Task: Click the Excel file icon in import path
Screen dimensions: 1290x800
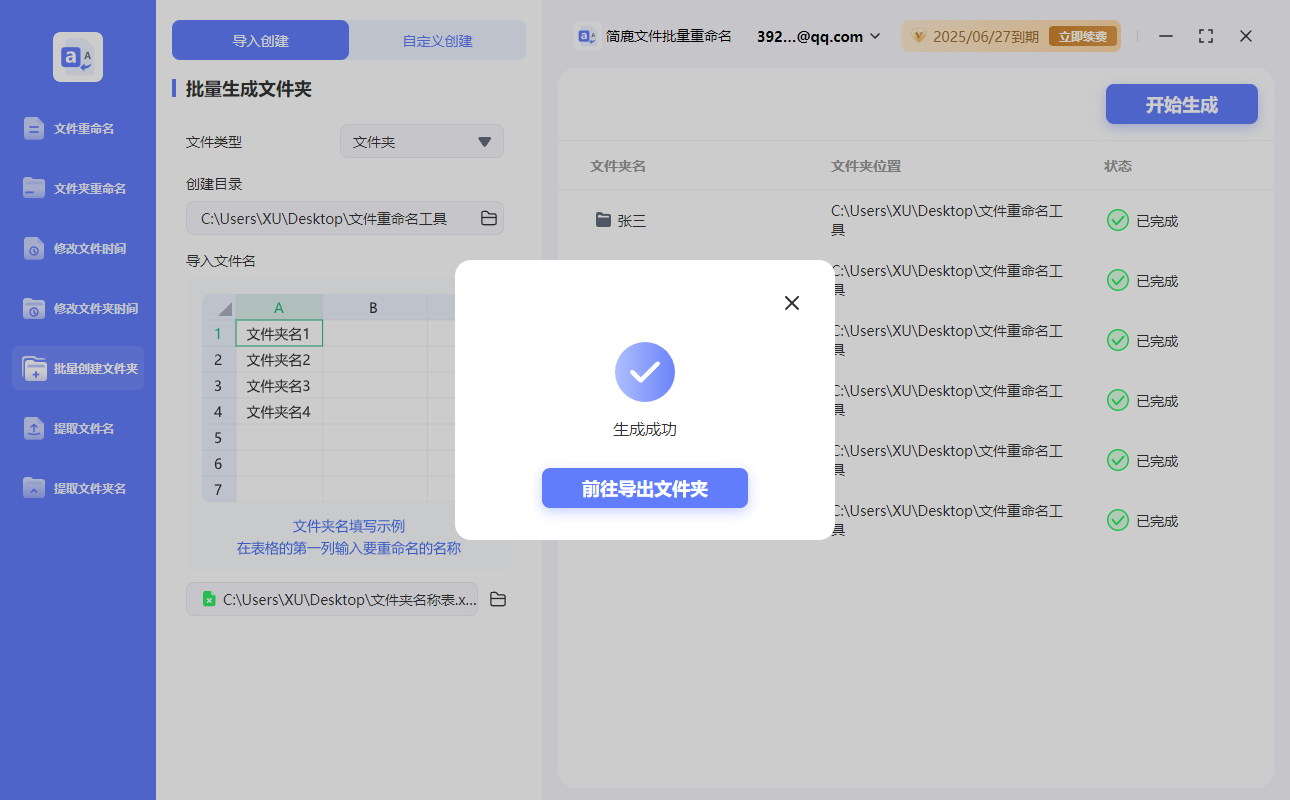Action: (x=210, y=599)
